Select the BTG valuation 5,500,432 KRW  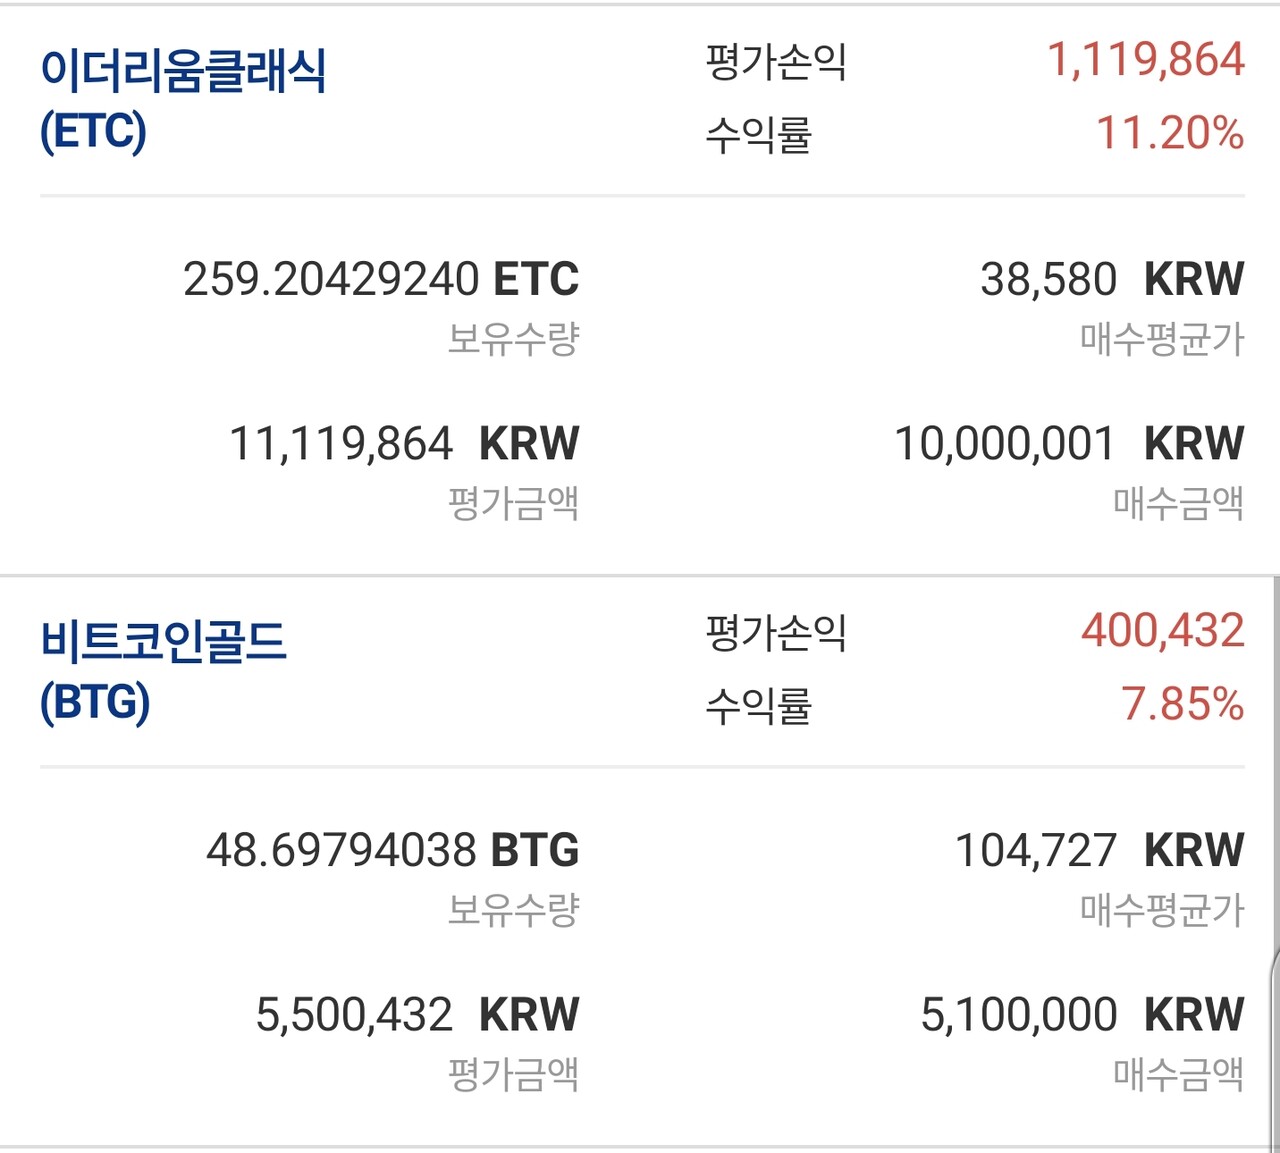[417, 1014]
